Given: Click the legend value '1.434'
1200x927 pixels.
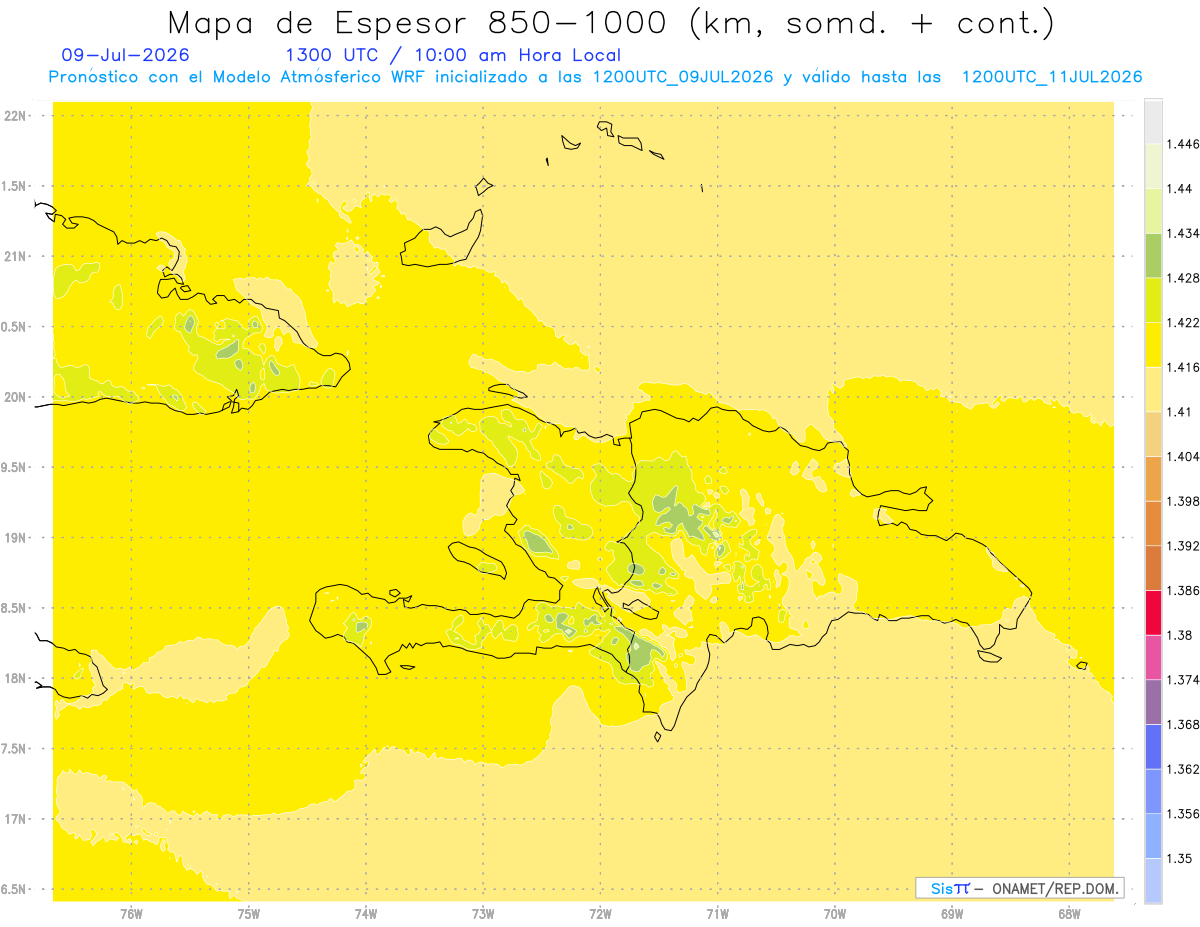Looking at the screenshot, I should (x=1185, y=233).
